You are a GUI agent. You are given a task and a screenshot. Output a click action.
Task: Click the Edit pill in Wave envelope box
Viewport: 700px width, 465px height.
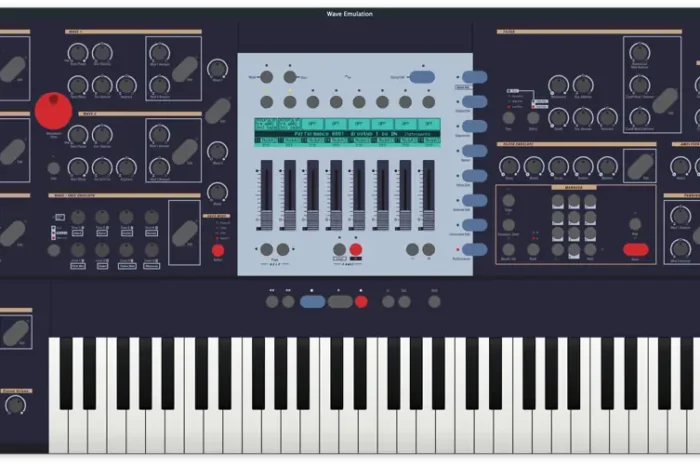coord(185,233)
